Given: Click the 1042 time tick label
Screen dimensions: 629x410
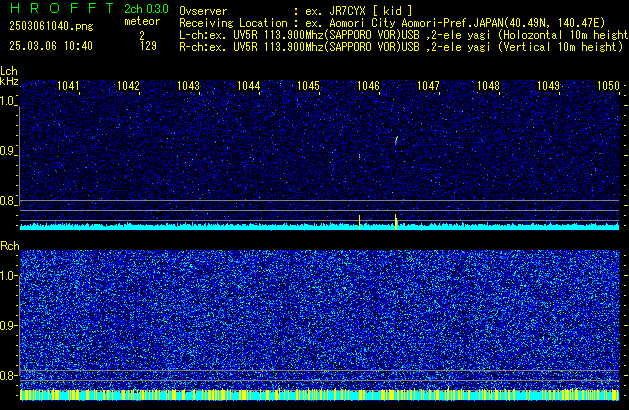Looking at the screenshot, I should point(128,86).
